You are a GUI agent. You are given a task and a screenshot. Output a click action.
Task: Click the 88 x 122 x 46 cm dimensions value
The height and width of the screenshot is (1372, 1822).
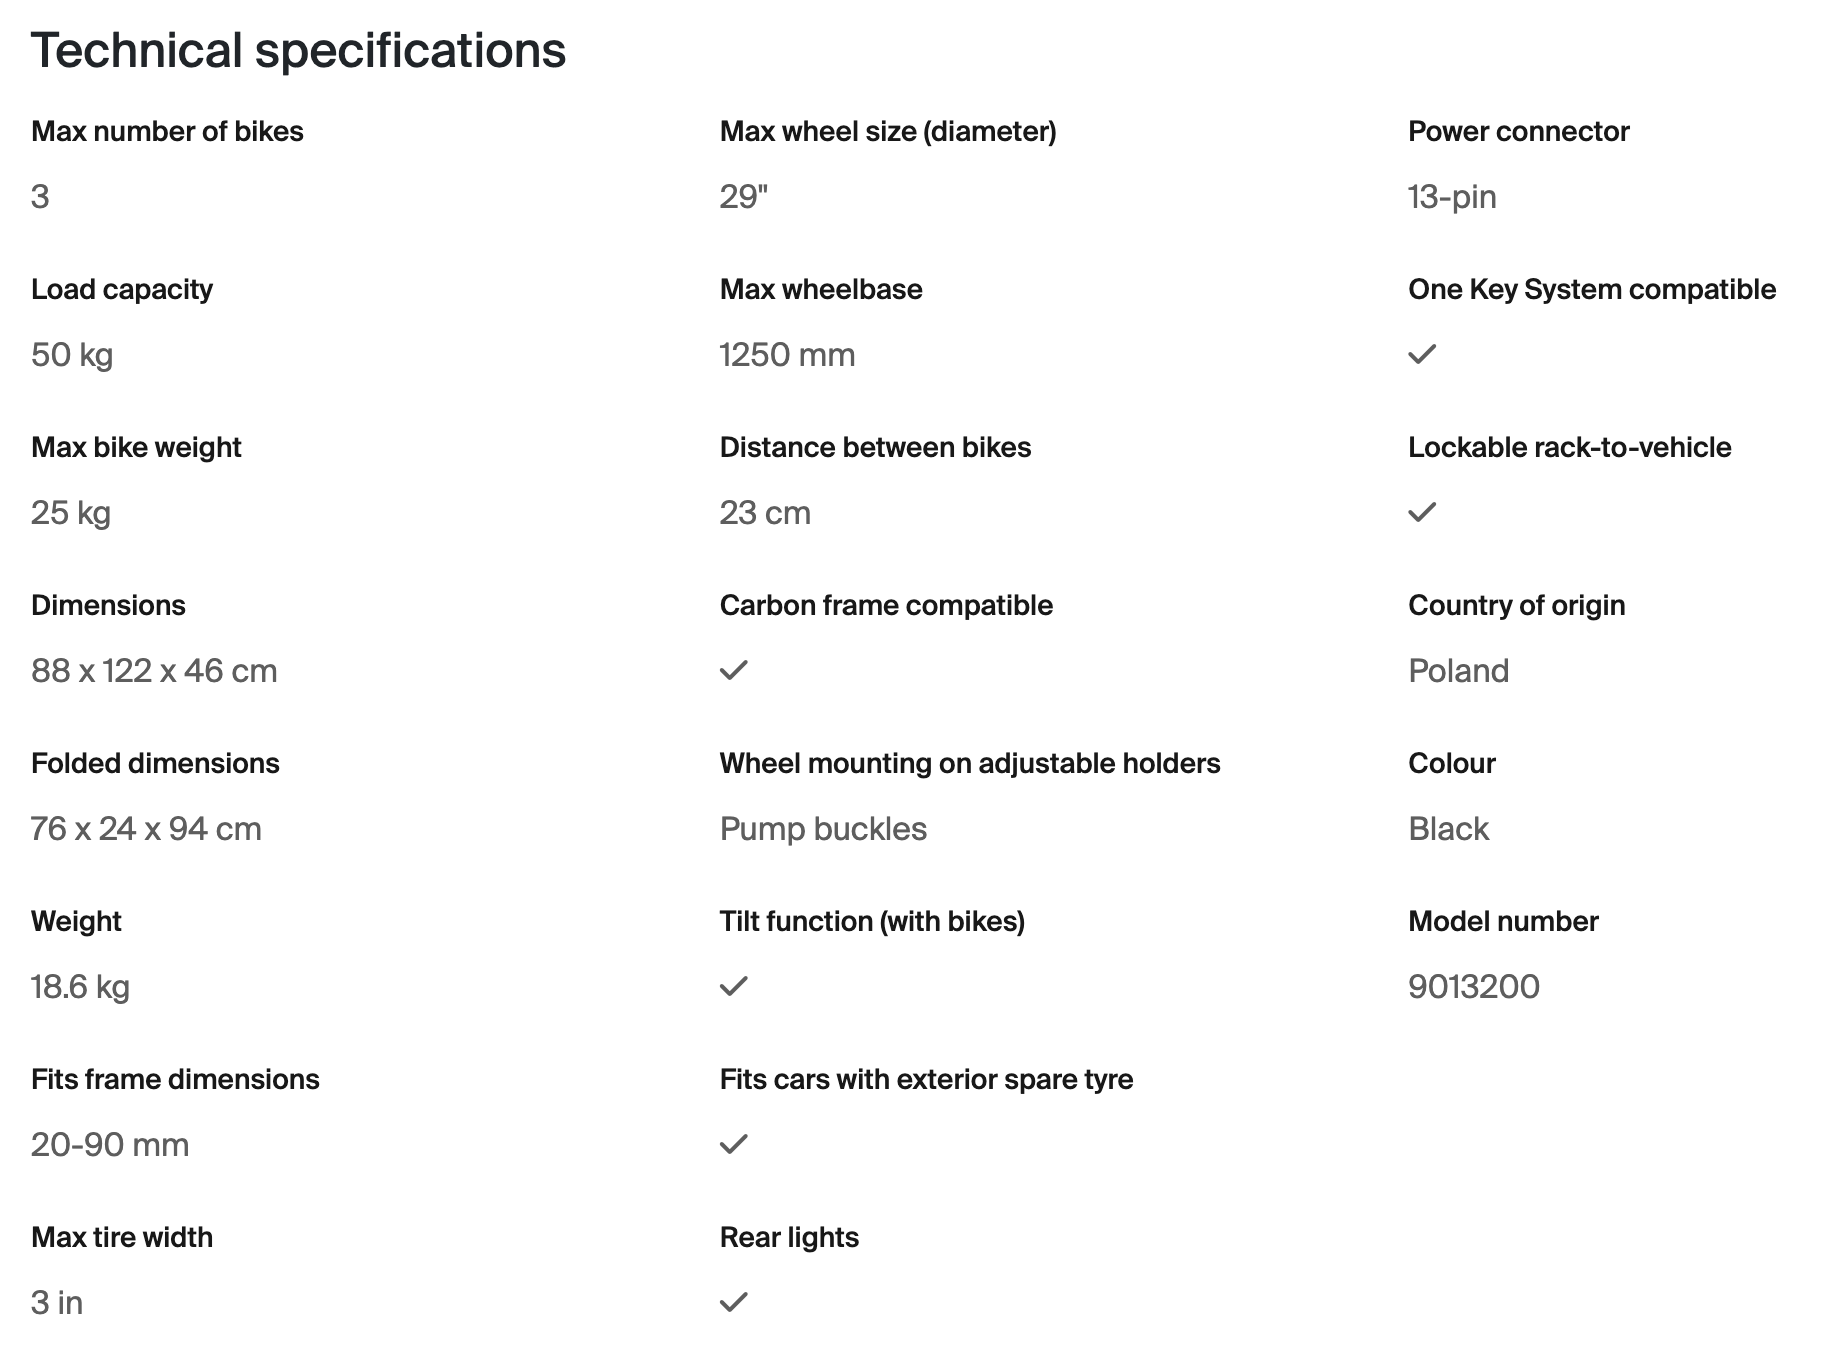154,671
